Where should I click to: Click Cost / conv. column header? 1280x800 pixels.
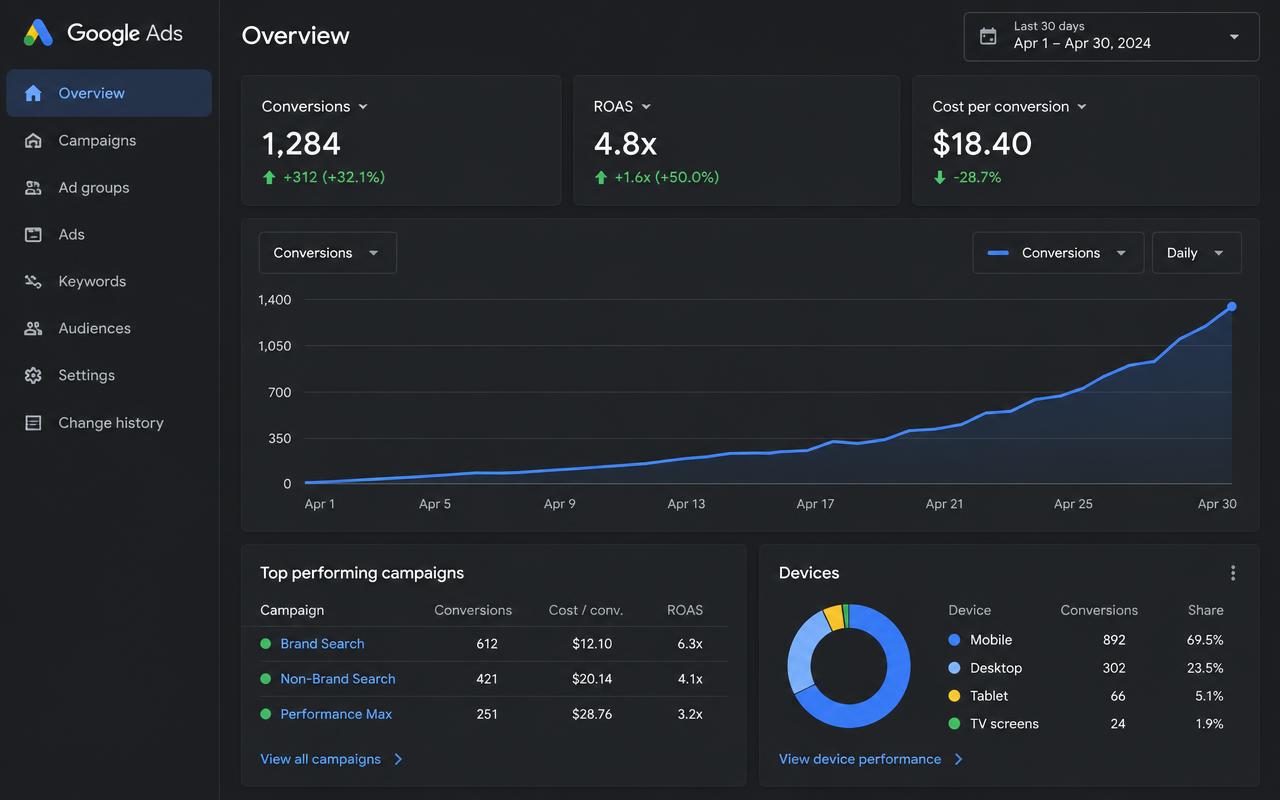coord(586,610)
